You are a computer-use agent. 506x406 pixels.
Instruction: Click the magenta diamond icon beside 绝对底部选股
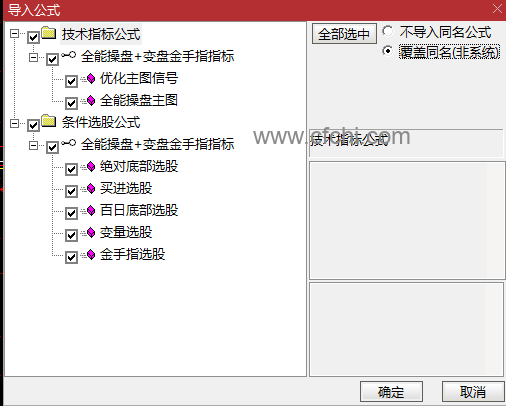90,166
